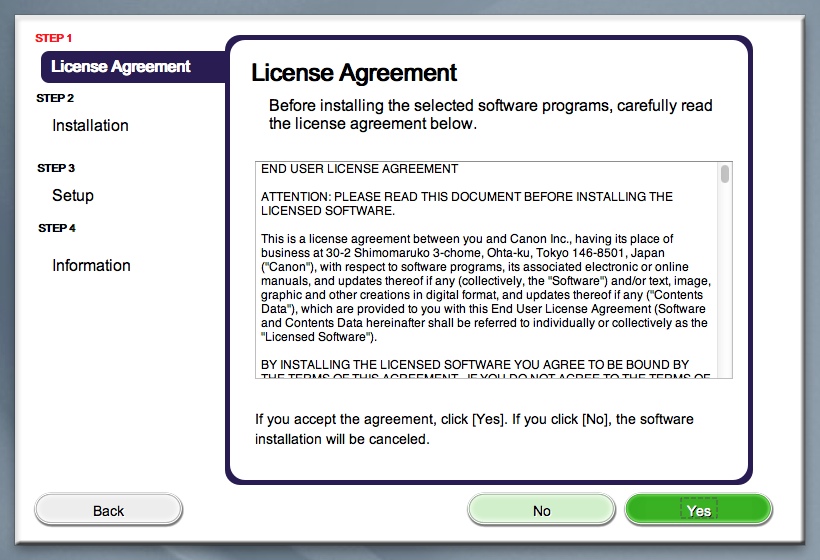Select the Setup step in sidebar
This screenshot has height=560, width=820.
[73, 196]
